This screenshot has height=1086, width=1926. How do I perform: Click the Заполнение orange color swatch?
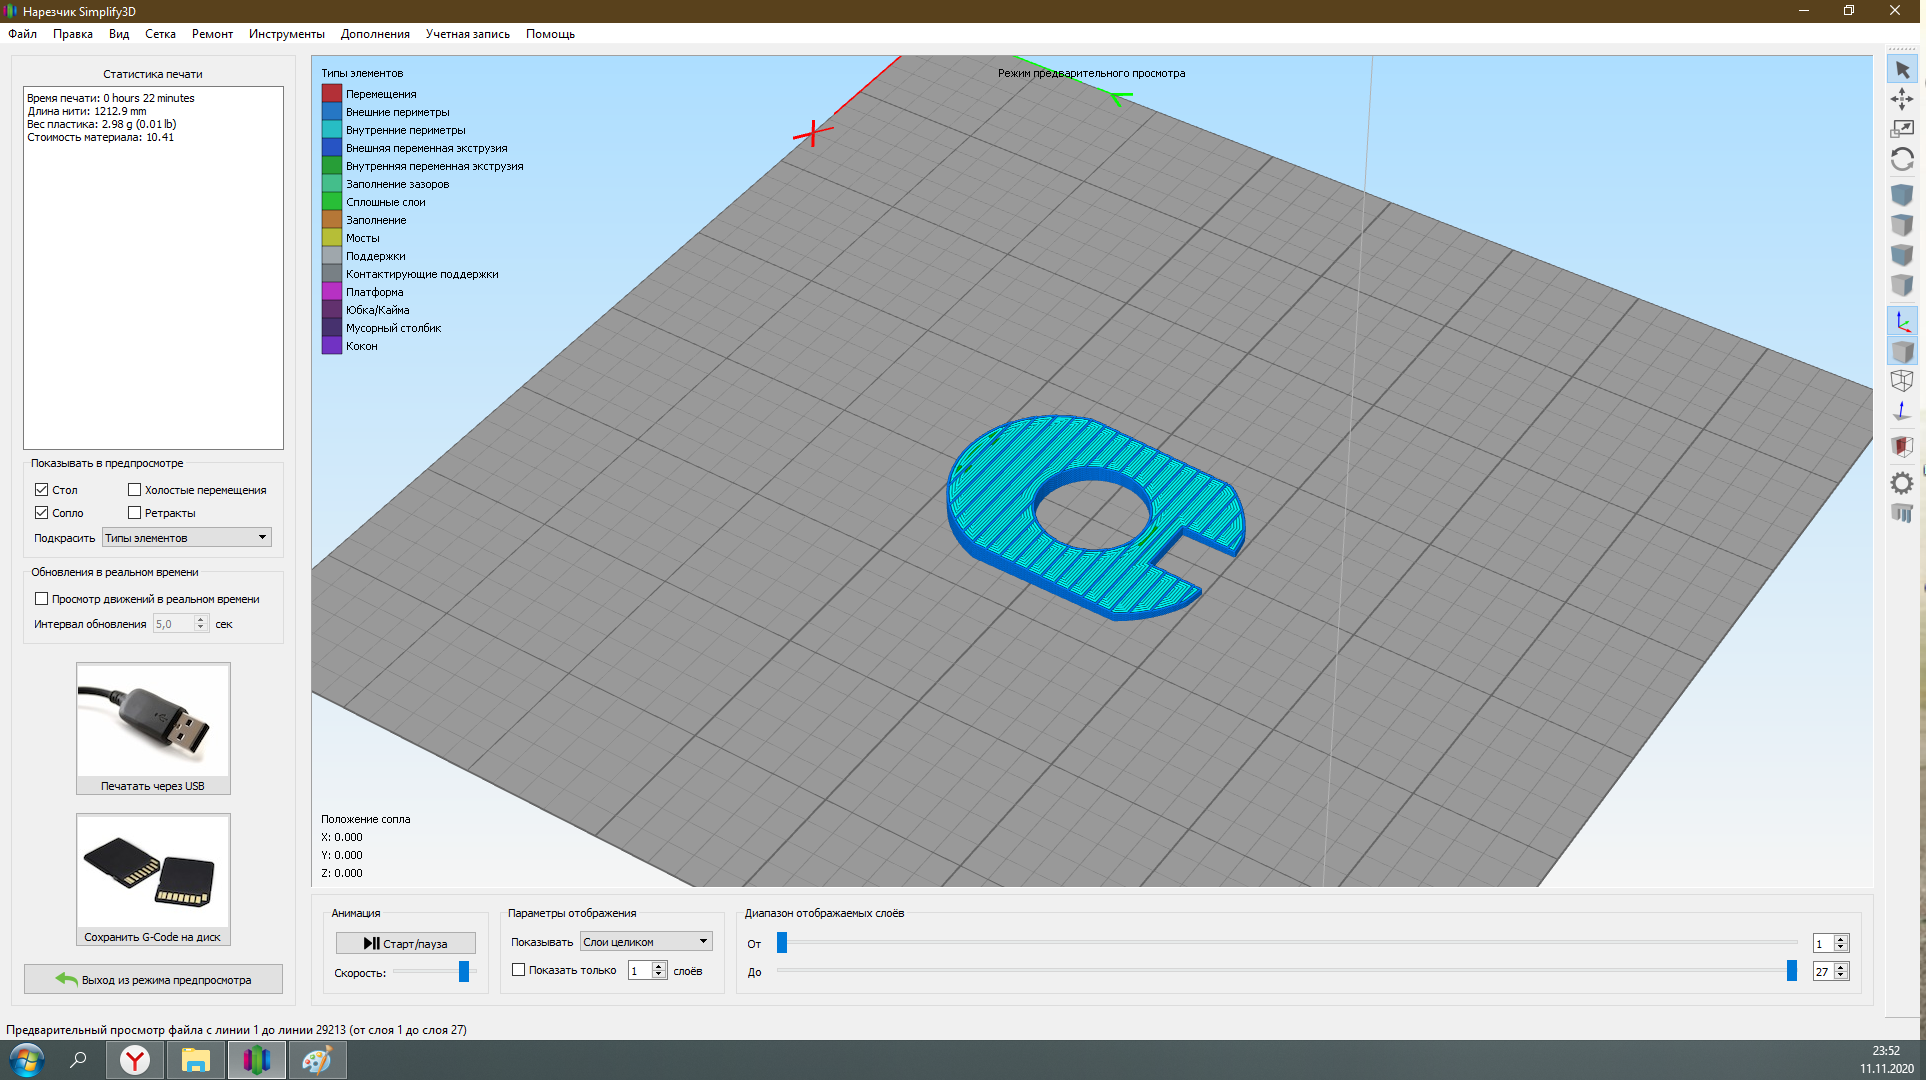click(332, 219)
